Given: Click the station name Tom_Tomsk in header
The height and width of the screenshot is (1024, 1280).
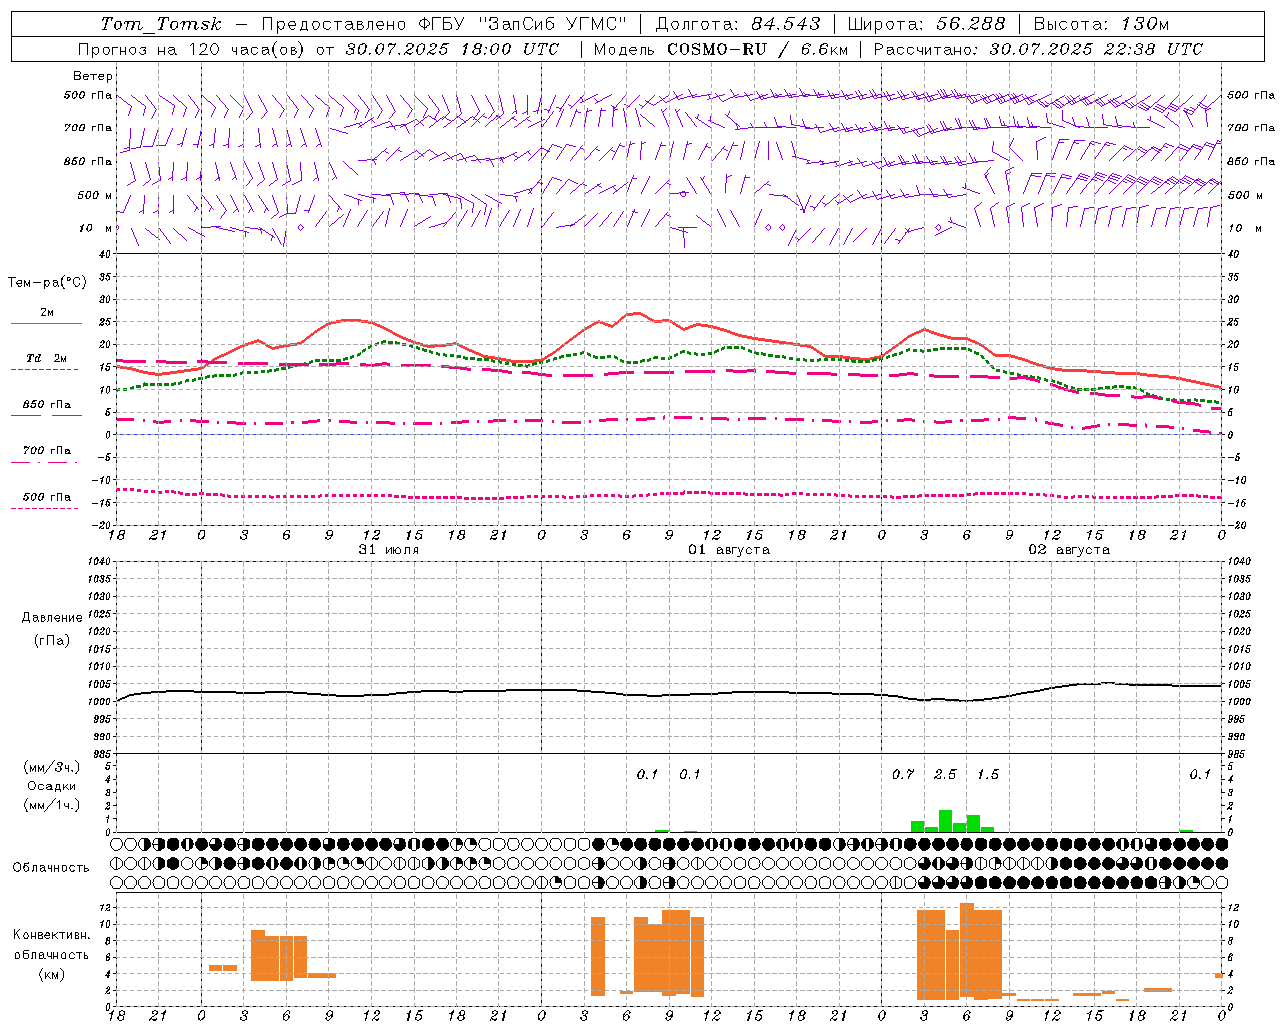Looking at the screenshot, I should click(162, 24).
